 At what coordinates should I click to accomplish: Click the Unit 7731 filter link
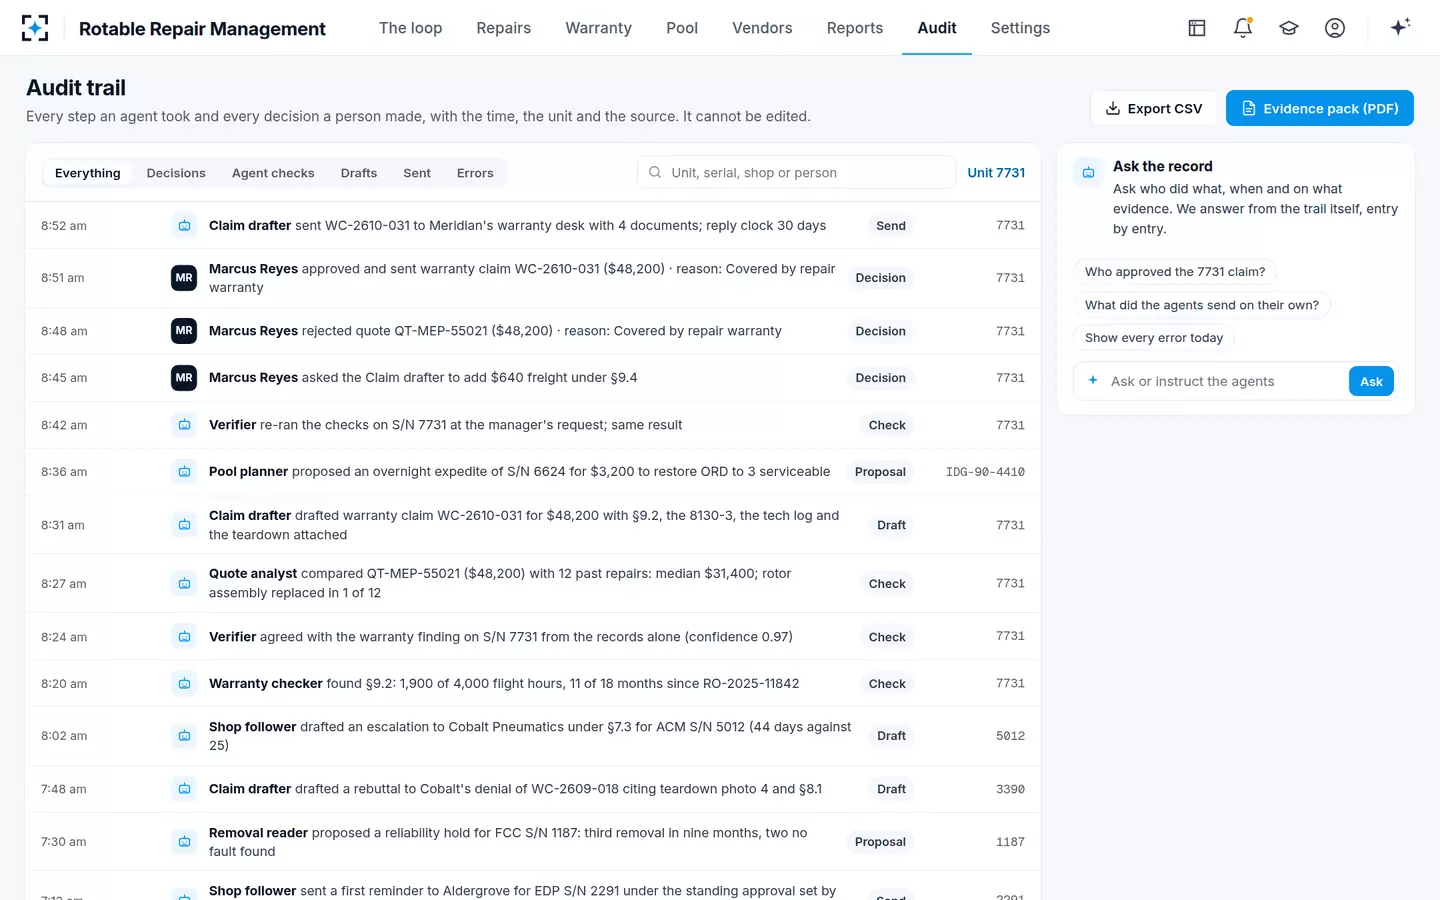[x=996, y=173]
